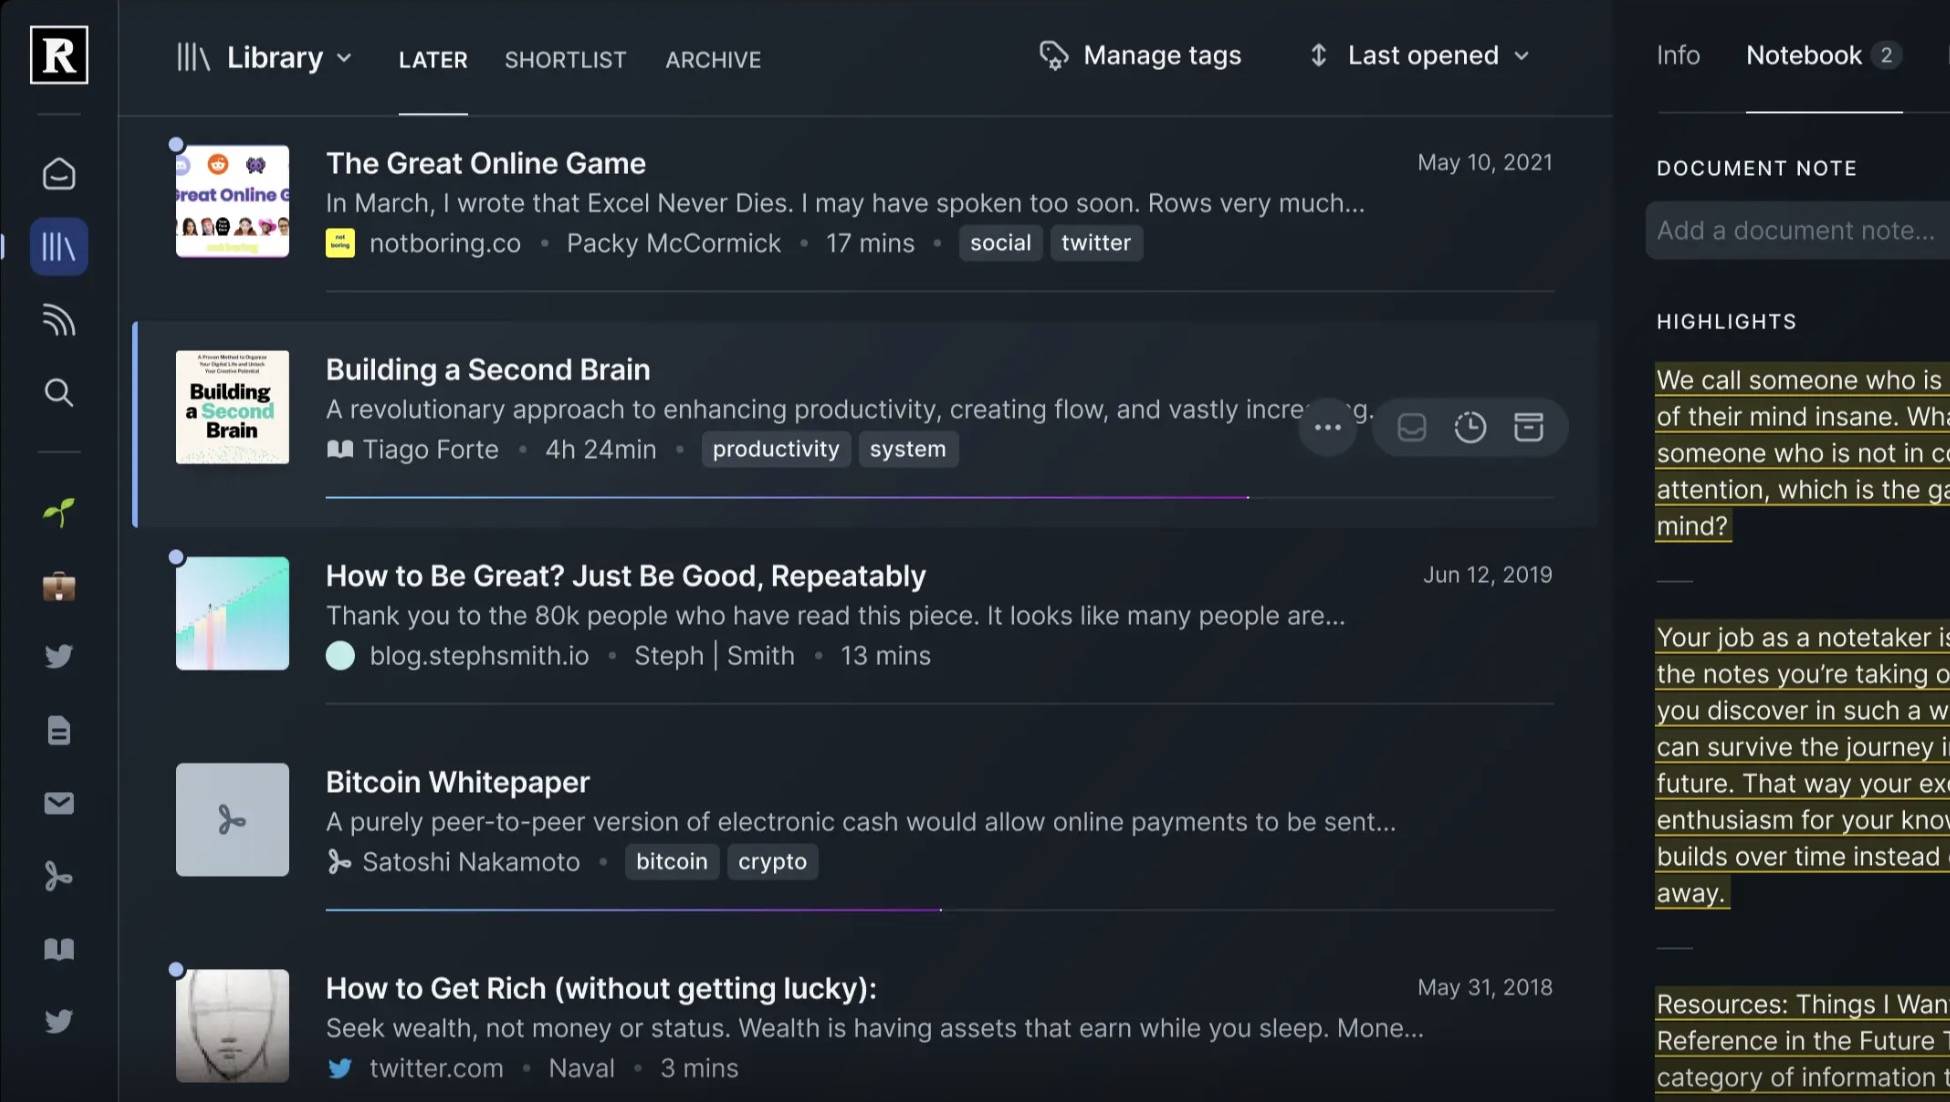Toggle sort direction arrows beside Last opened
This screenshot has width=1950, height=1102.
coord(1318,56)
